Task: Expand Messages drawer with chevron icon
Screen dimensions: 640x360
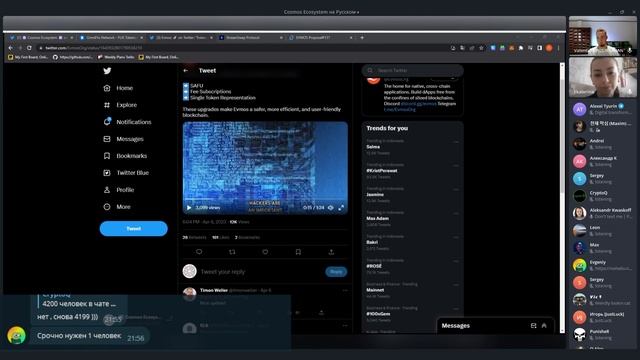Action: [x=544, y=326]
